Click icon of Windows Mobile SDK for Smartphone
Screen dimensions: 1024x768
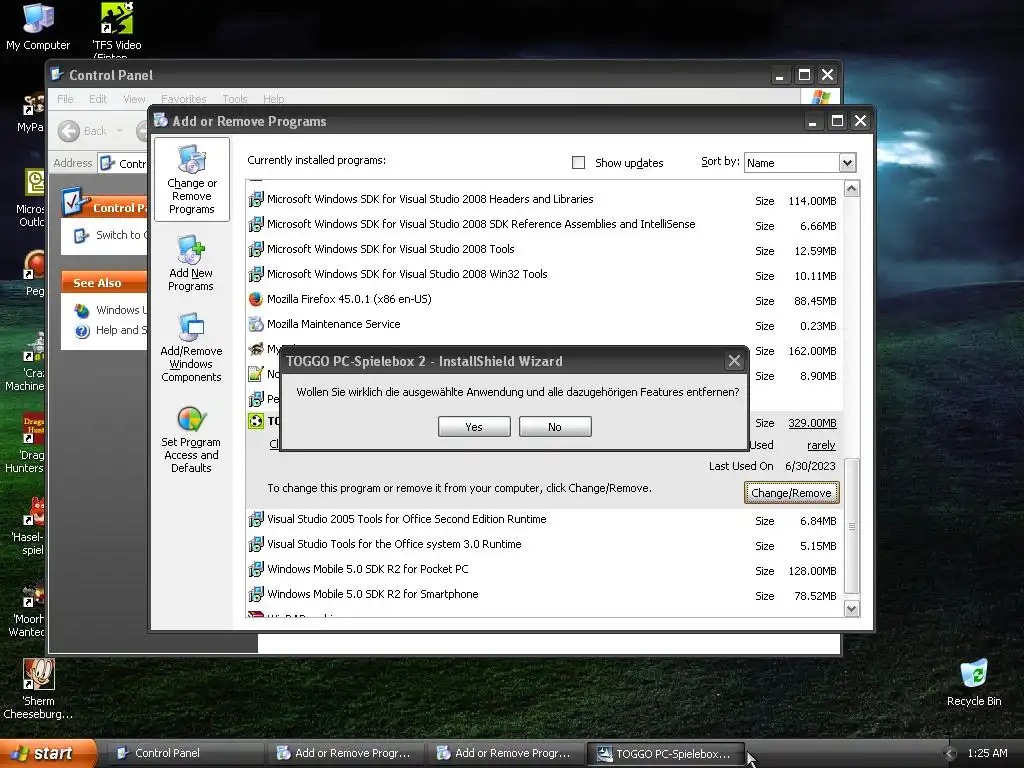click(x=256, y=594)
